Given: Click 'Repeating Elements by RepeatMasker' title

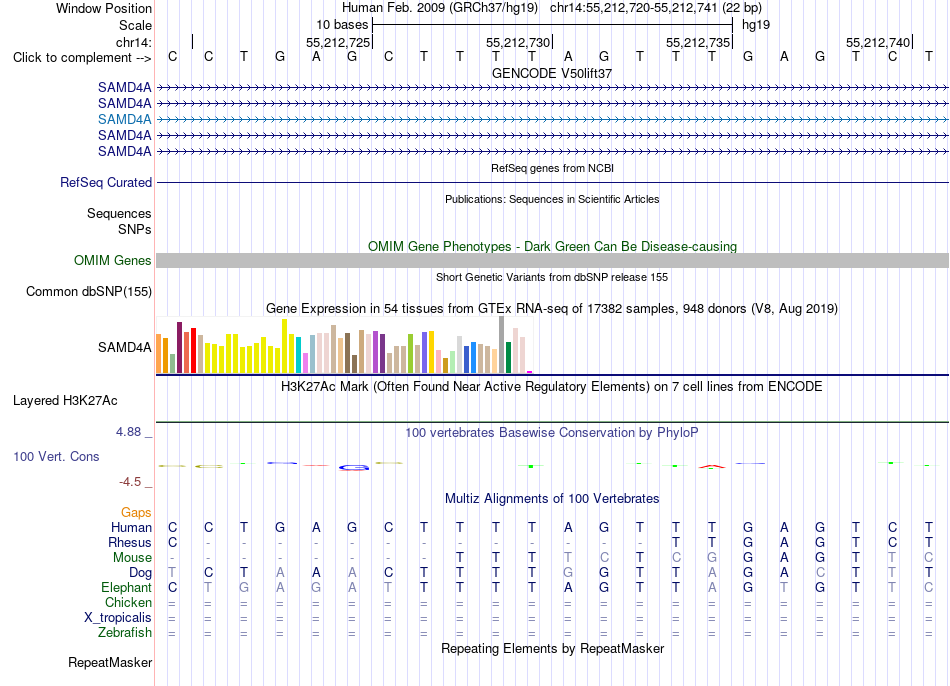Looking at the screenshot, I should 552,649.
